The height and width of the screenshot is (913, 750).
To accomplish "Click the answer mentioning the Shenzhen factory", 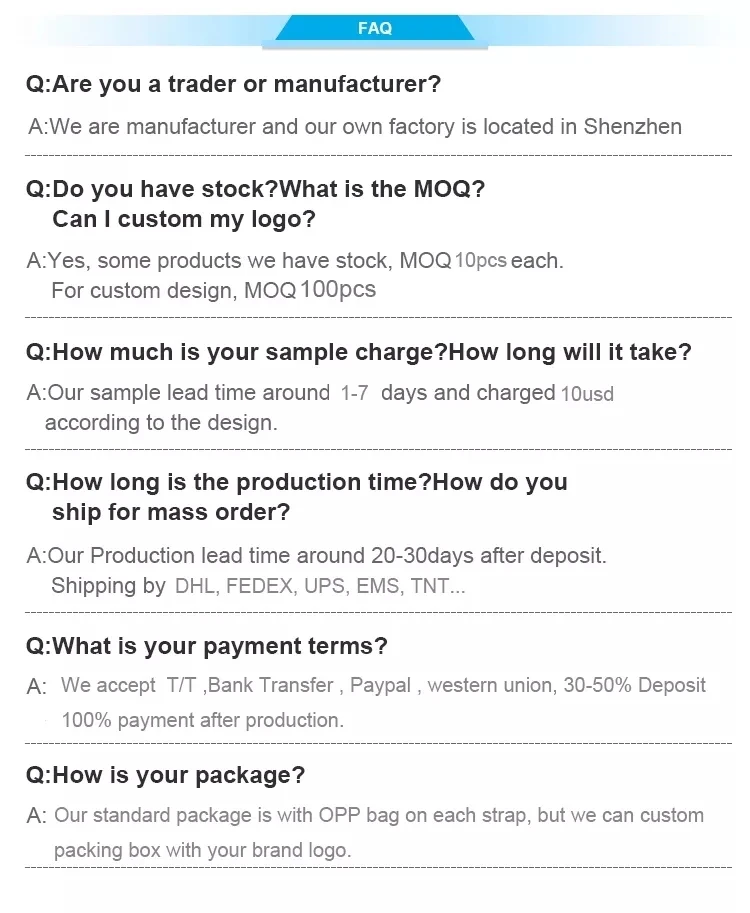I will [355, 127].
